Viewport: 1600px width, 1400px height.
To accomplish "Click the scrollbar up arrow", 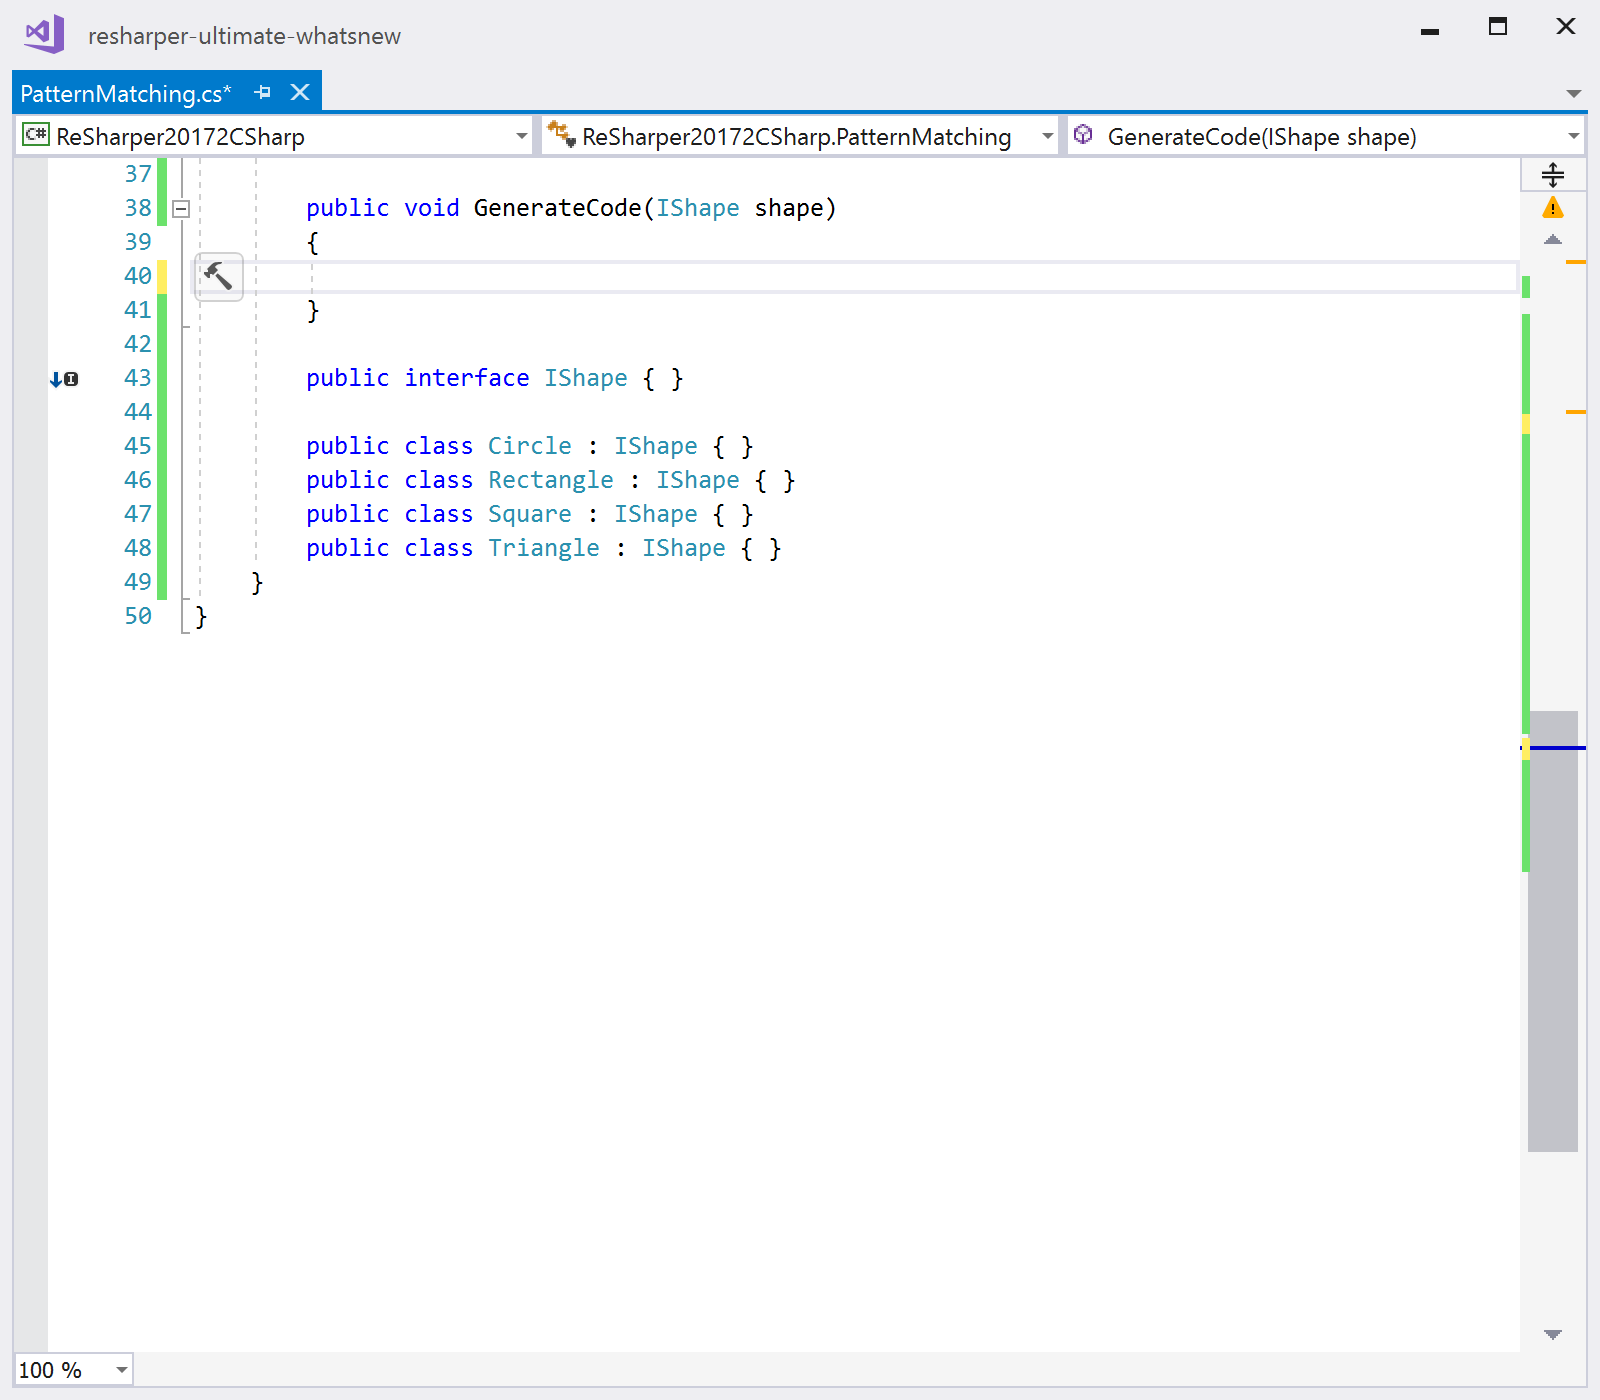I will [x=1552, y=240].
